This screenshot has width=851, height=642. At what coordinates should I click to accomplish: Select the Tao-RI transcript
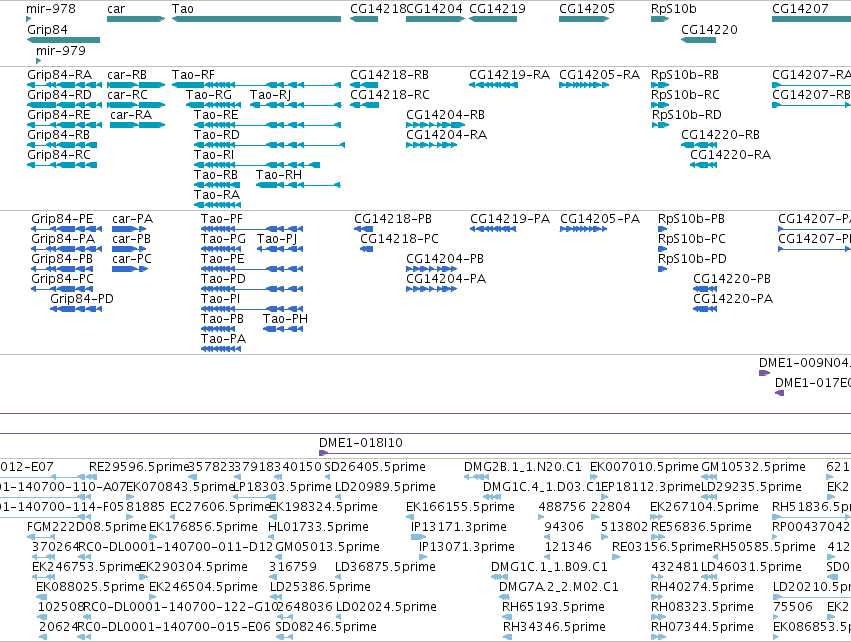click(257, 166)
